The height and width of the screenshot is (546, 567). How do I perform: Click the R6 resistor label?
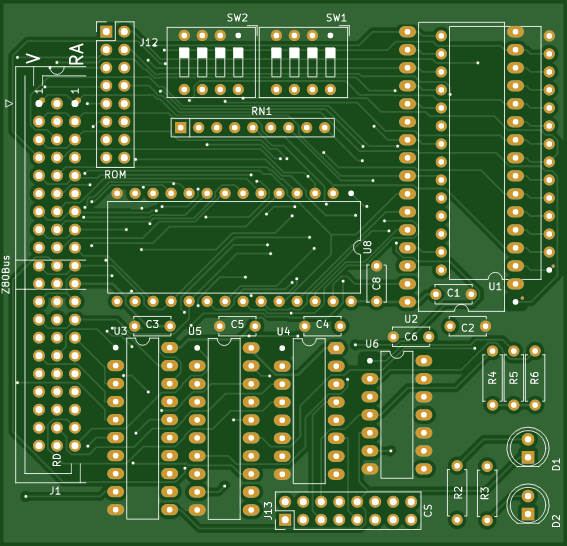534,378
